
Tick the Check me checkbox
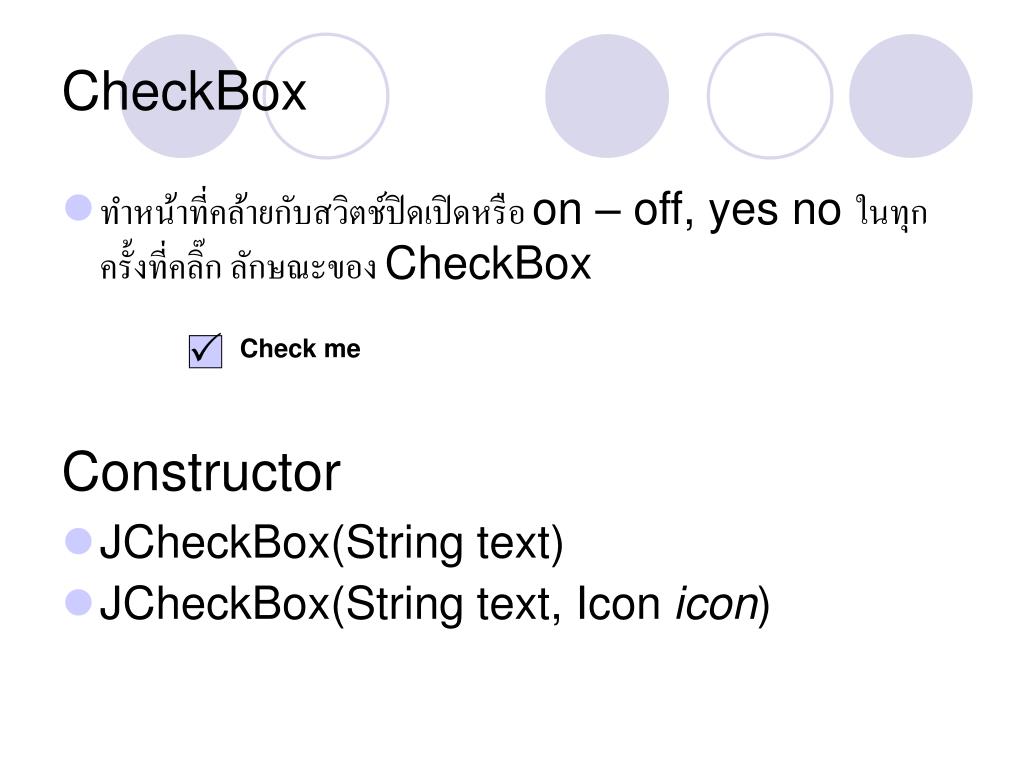(205, 351)
